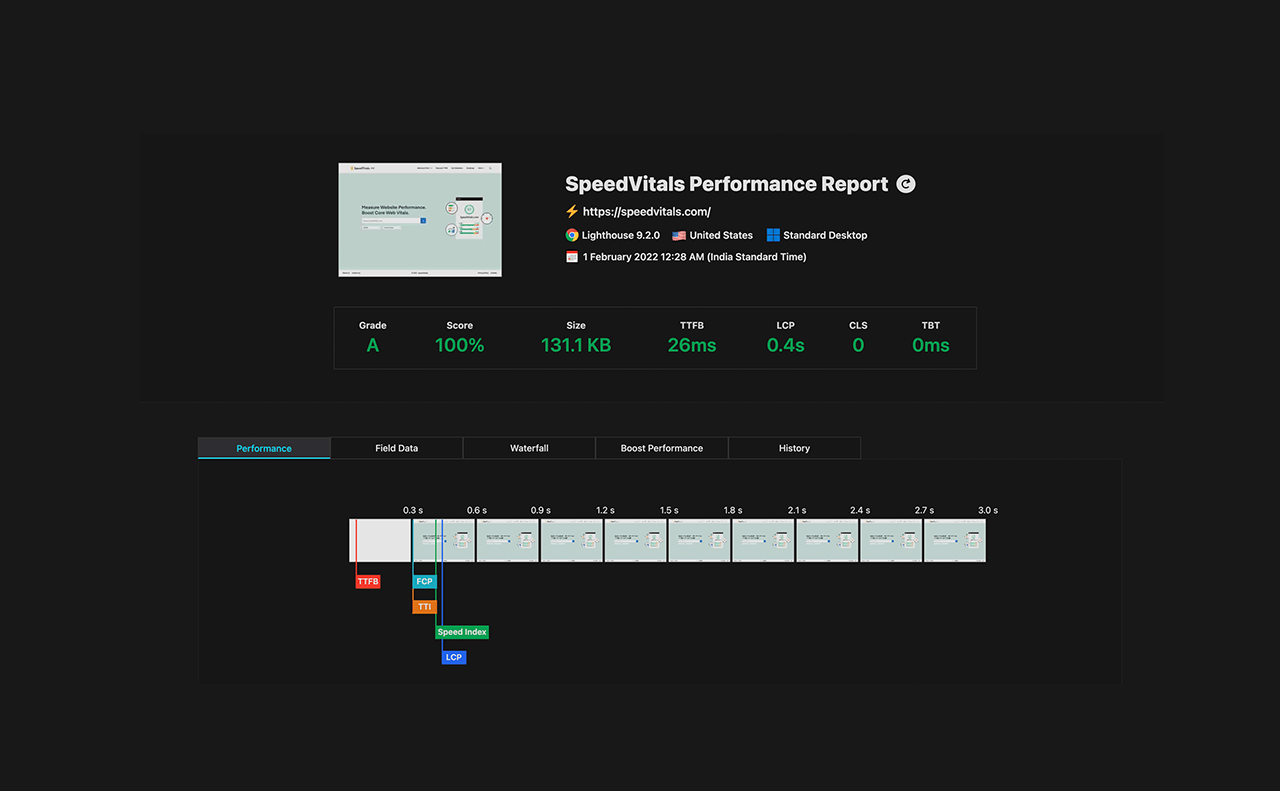Click the Chrome Lighthouse 9.2.0 icon
The width and height of the screenshot is (1280, 791).
(572, 235)
